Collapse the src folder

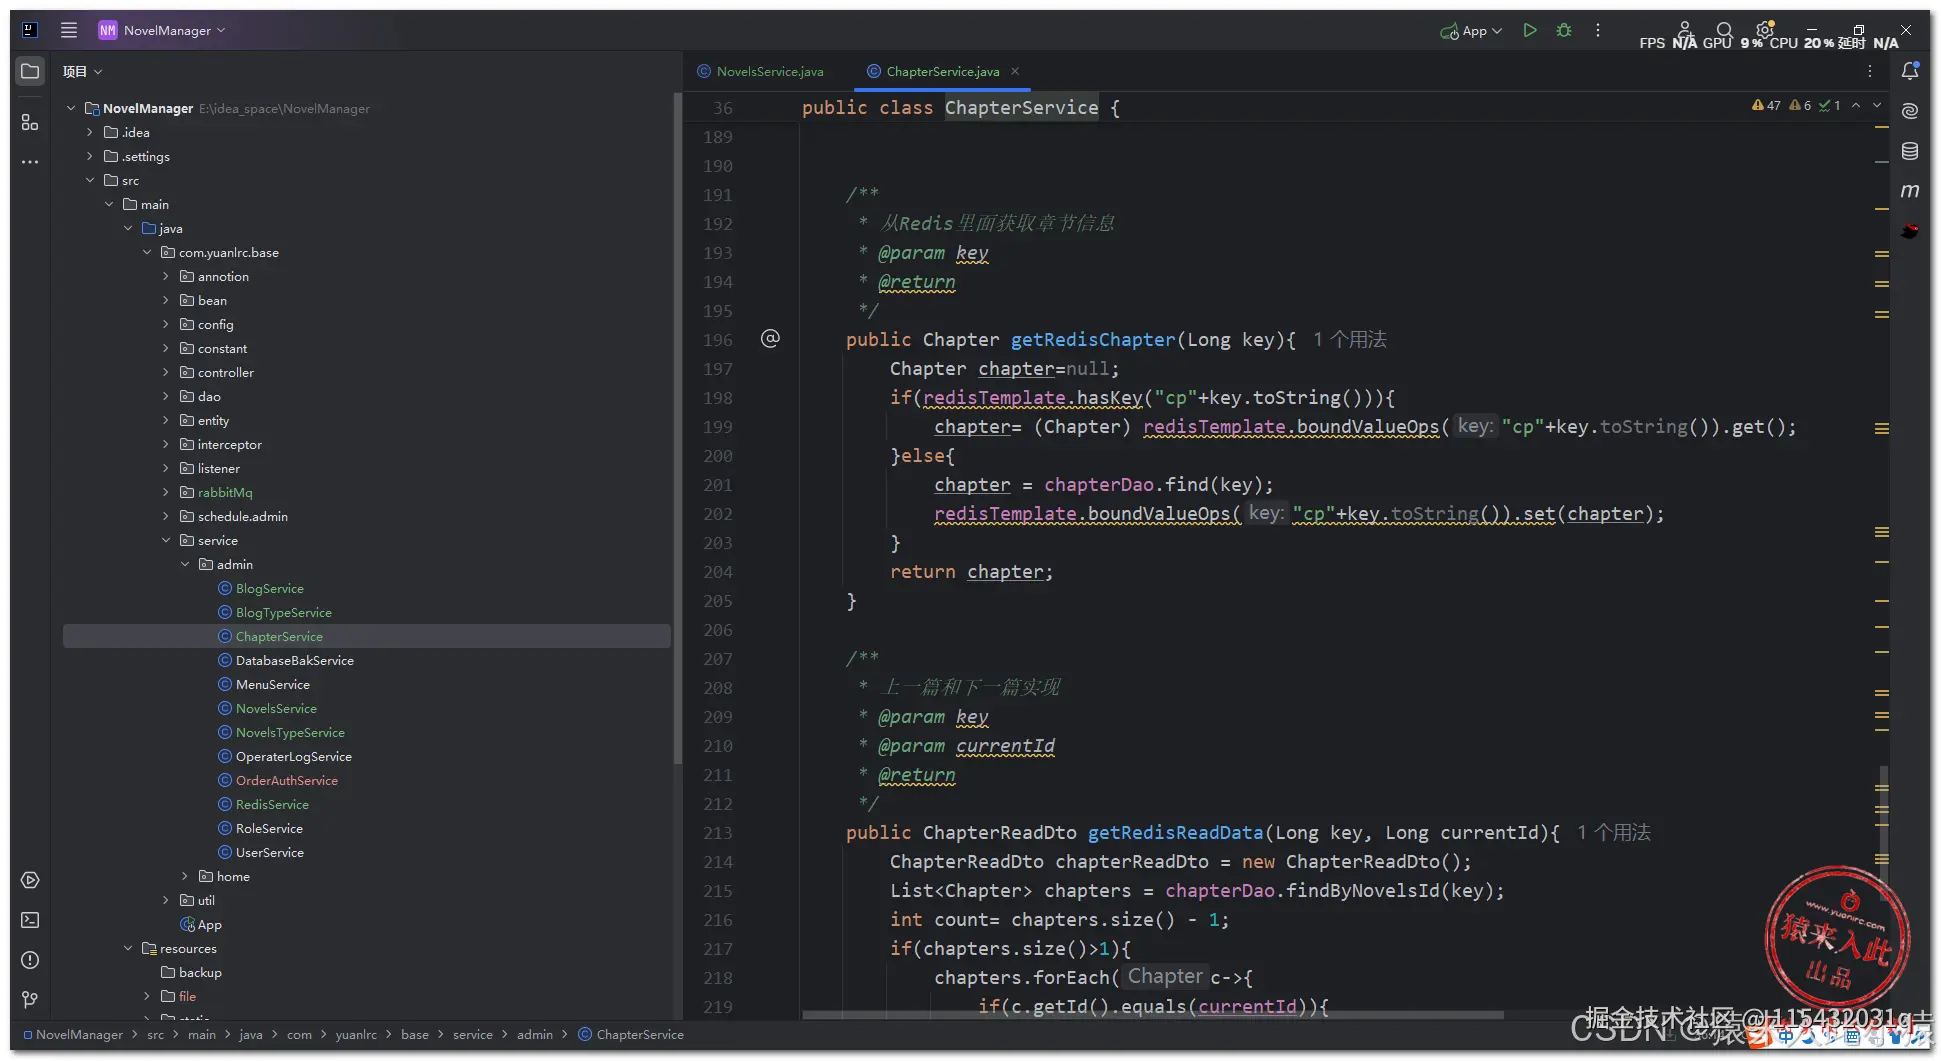click(x=90, y=180)
